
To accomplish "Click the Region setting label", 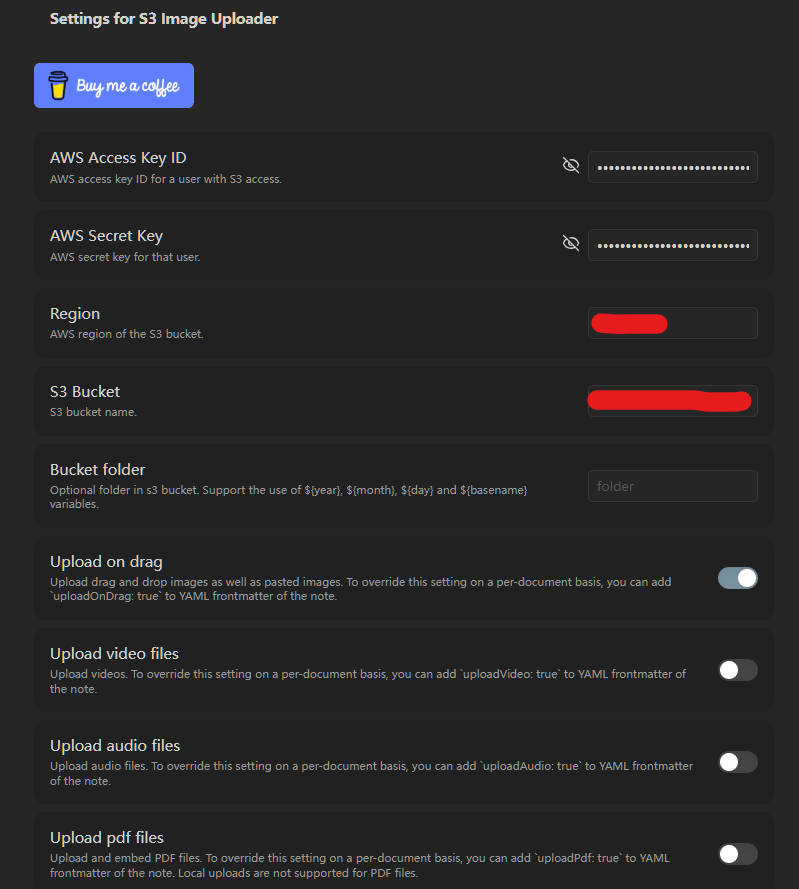I will [x=75, y=314].
